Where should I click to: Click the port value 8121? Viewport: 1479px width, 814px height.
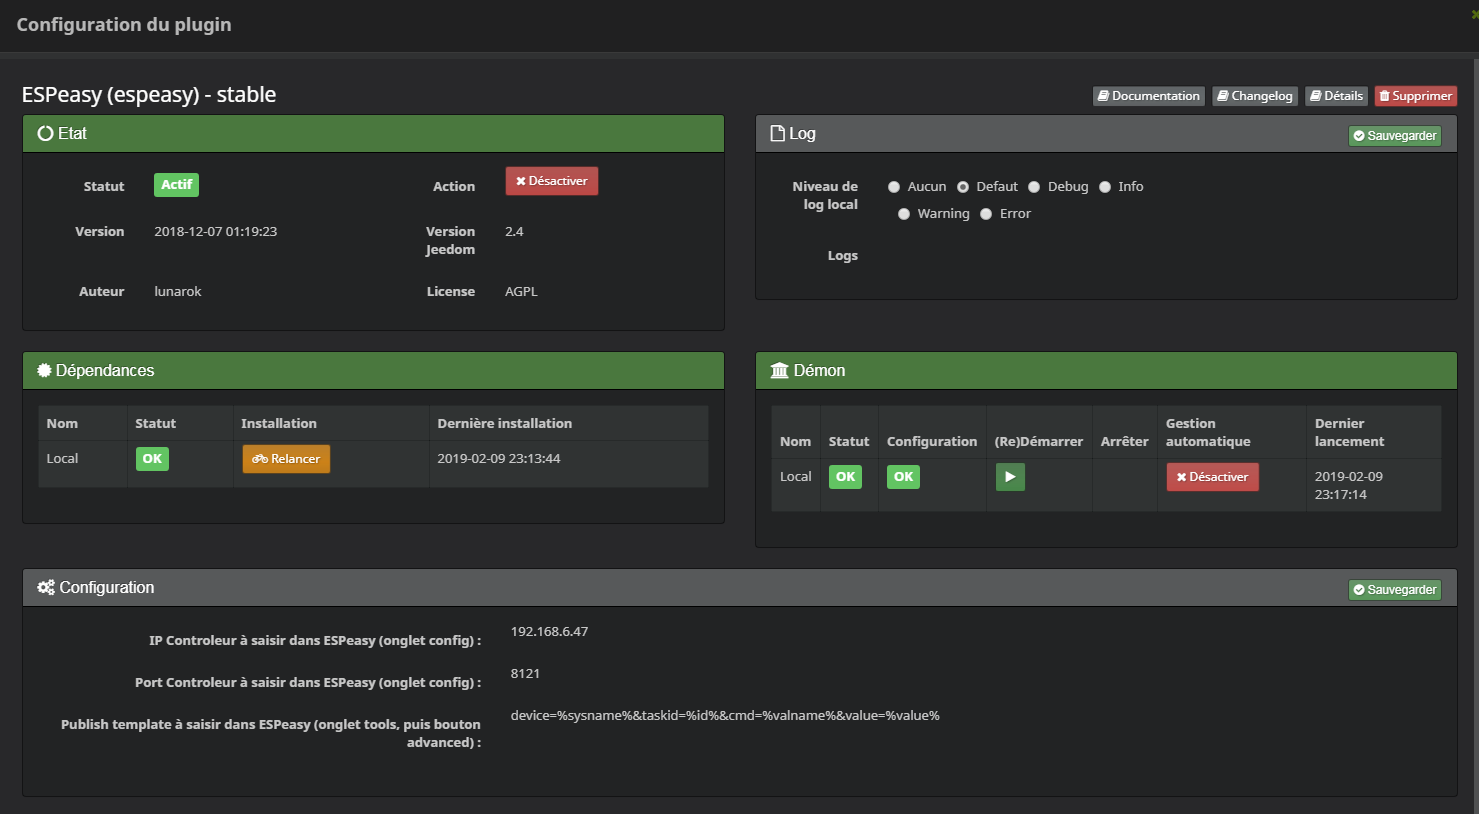click(525, 674)
